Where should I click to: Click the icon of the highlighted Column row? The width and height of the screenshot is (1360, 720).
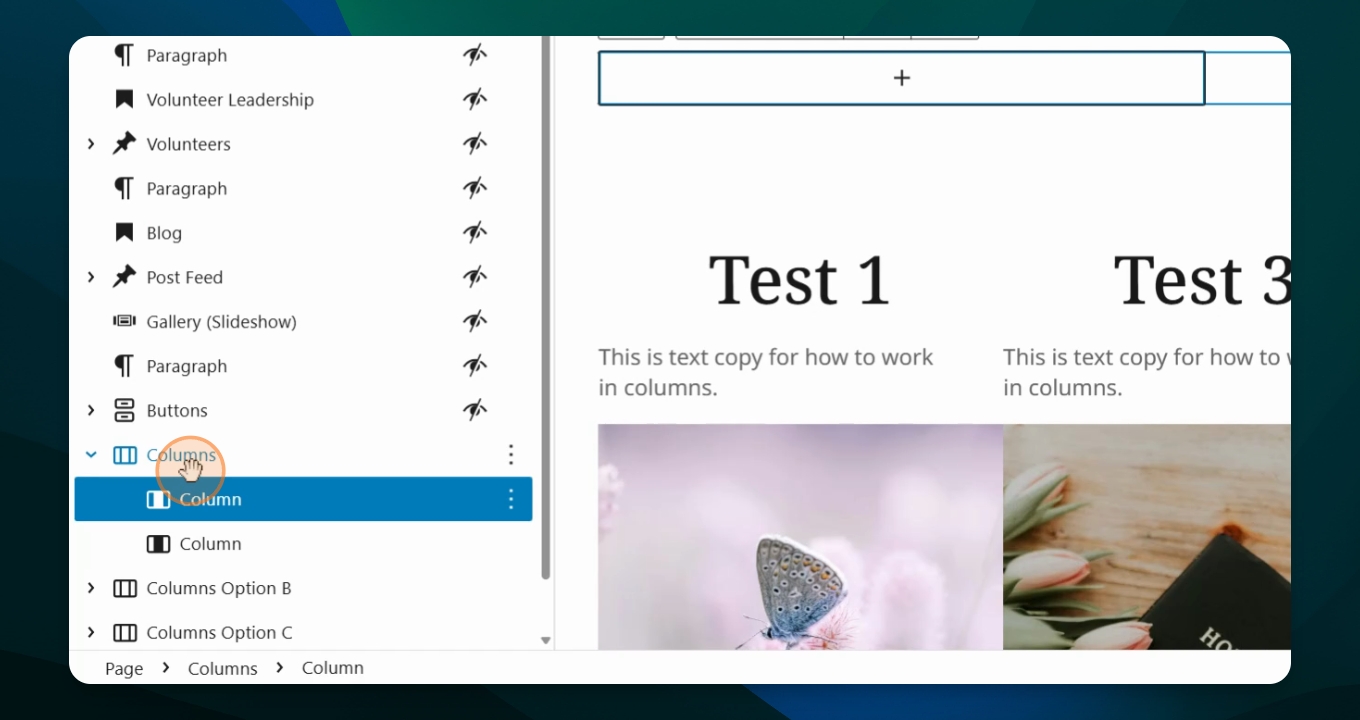158,499
